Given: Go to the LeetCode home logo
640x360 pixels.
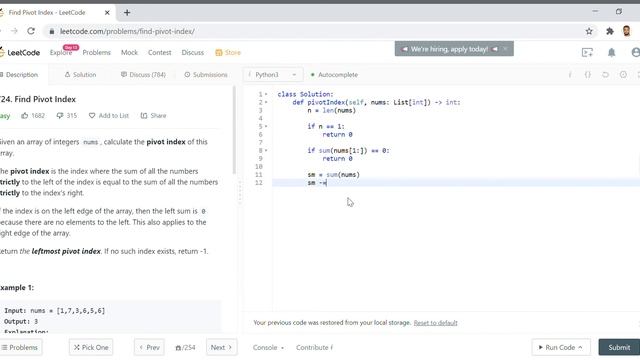Looking at the screenshot, I should [20, 52].
